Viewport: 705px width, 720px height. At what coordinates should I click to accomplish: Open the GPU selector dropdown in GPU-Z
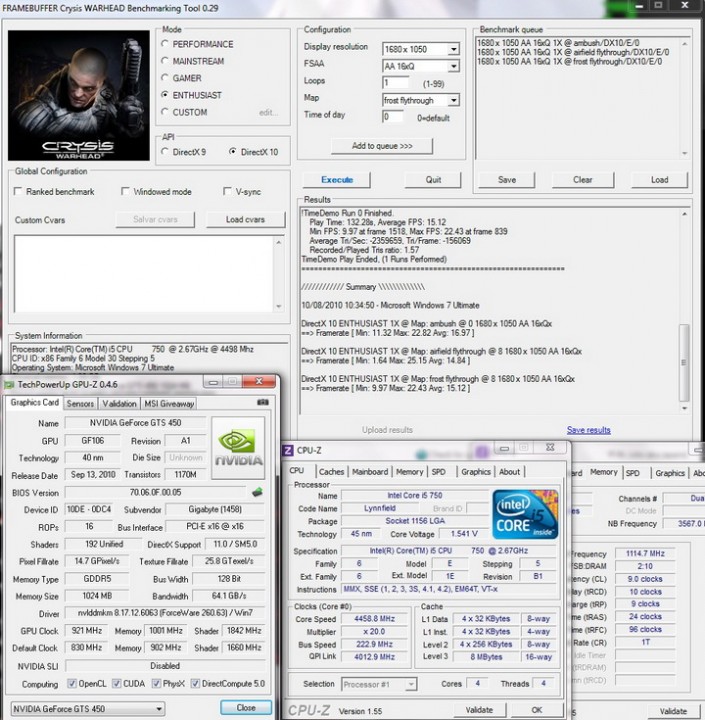(x=88, y=709)
